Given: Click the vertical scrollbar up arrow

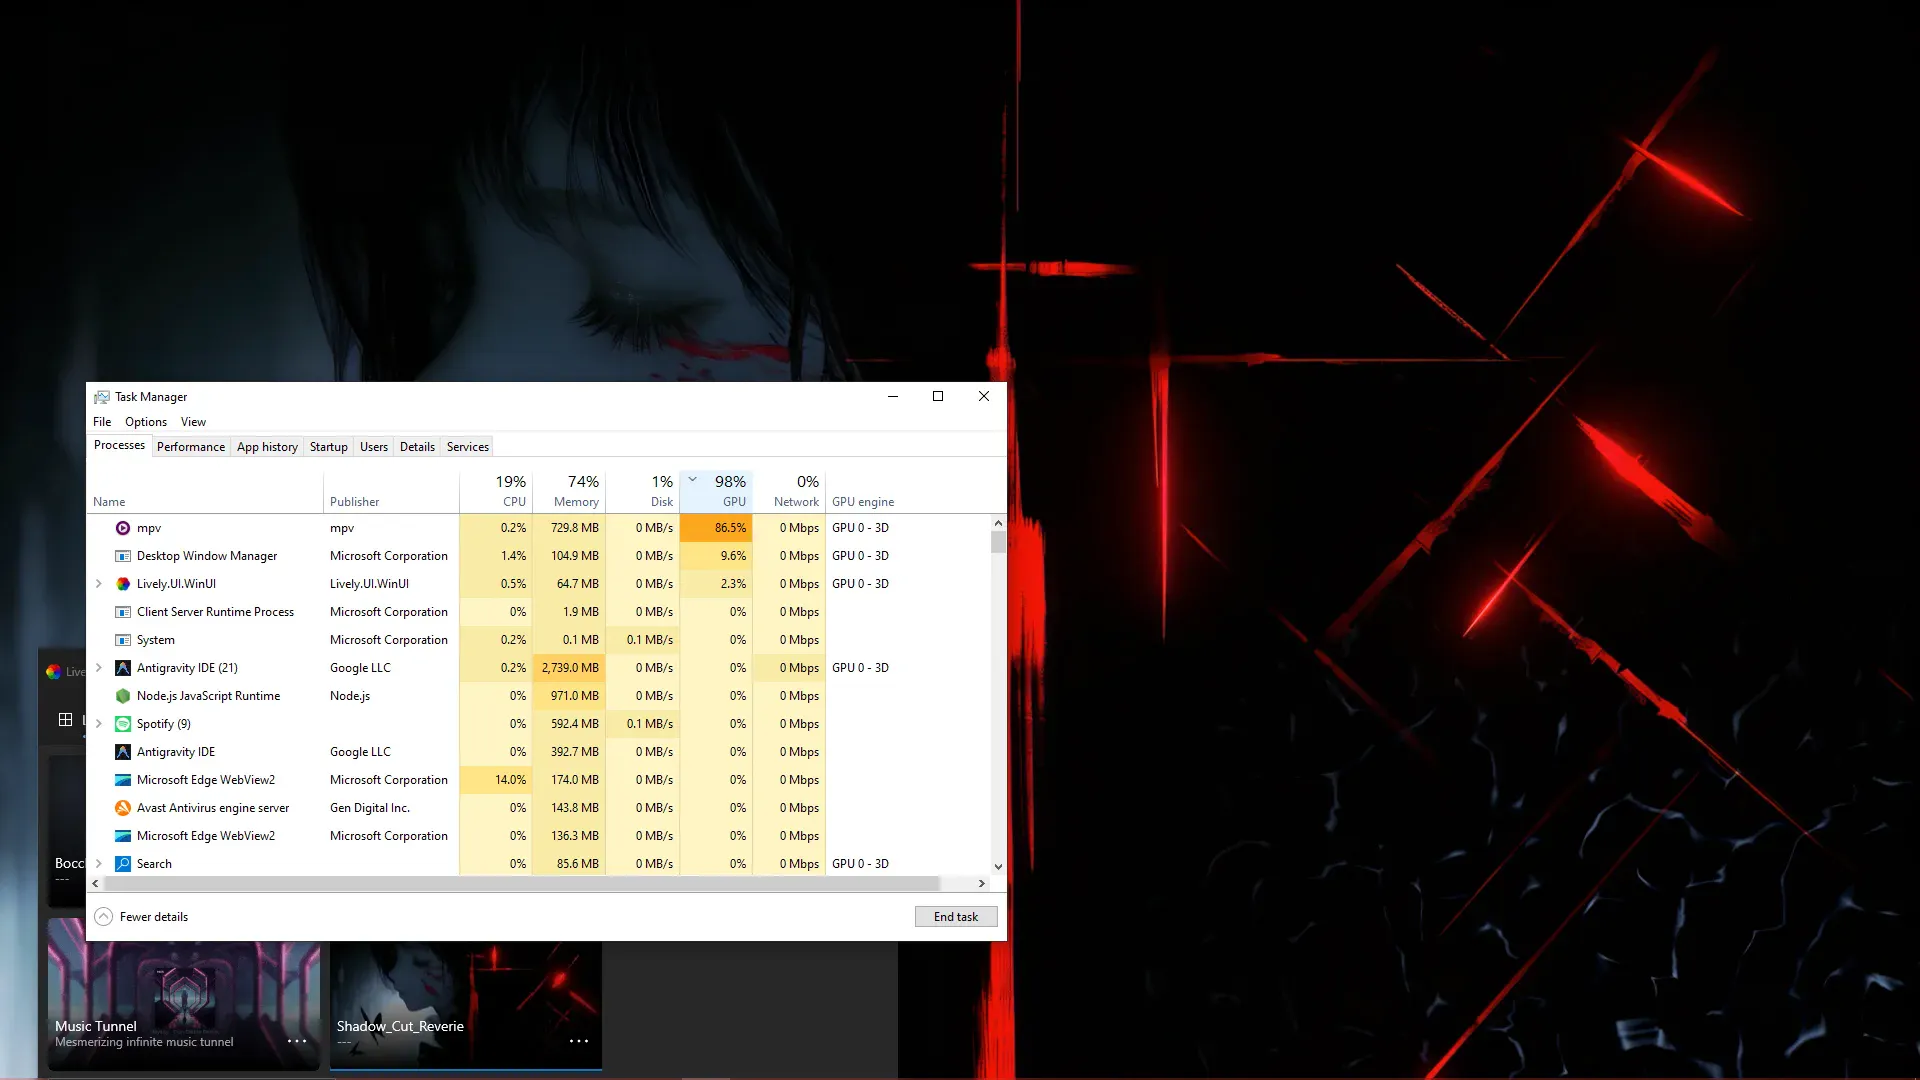Looking at the screenshot, I should (998, 523).
